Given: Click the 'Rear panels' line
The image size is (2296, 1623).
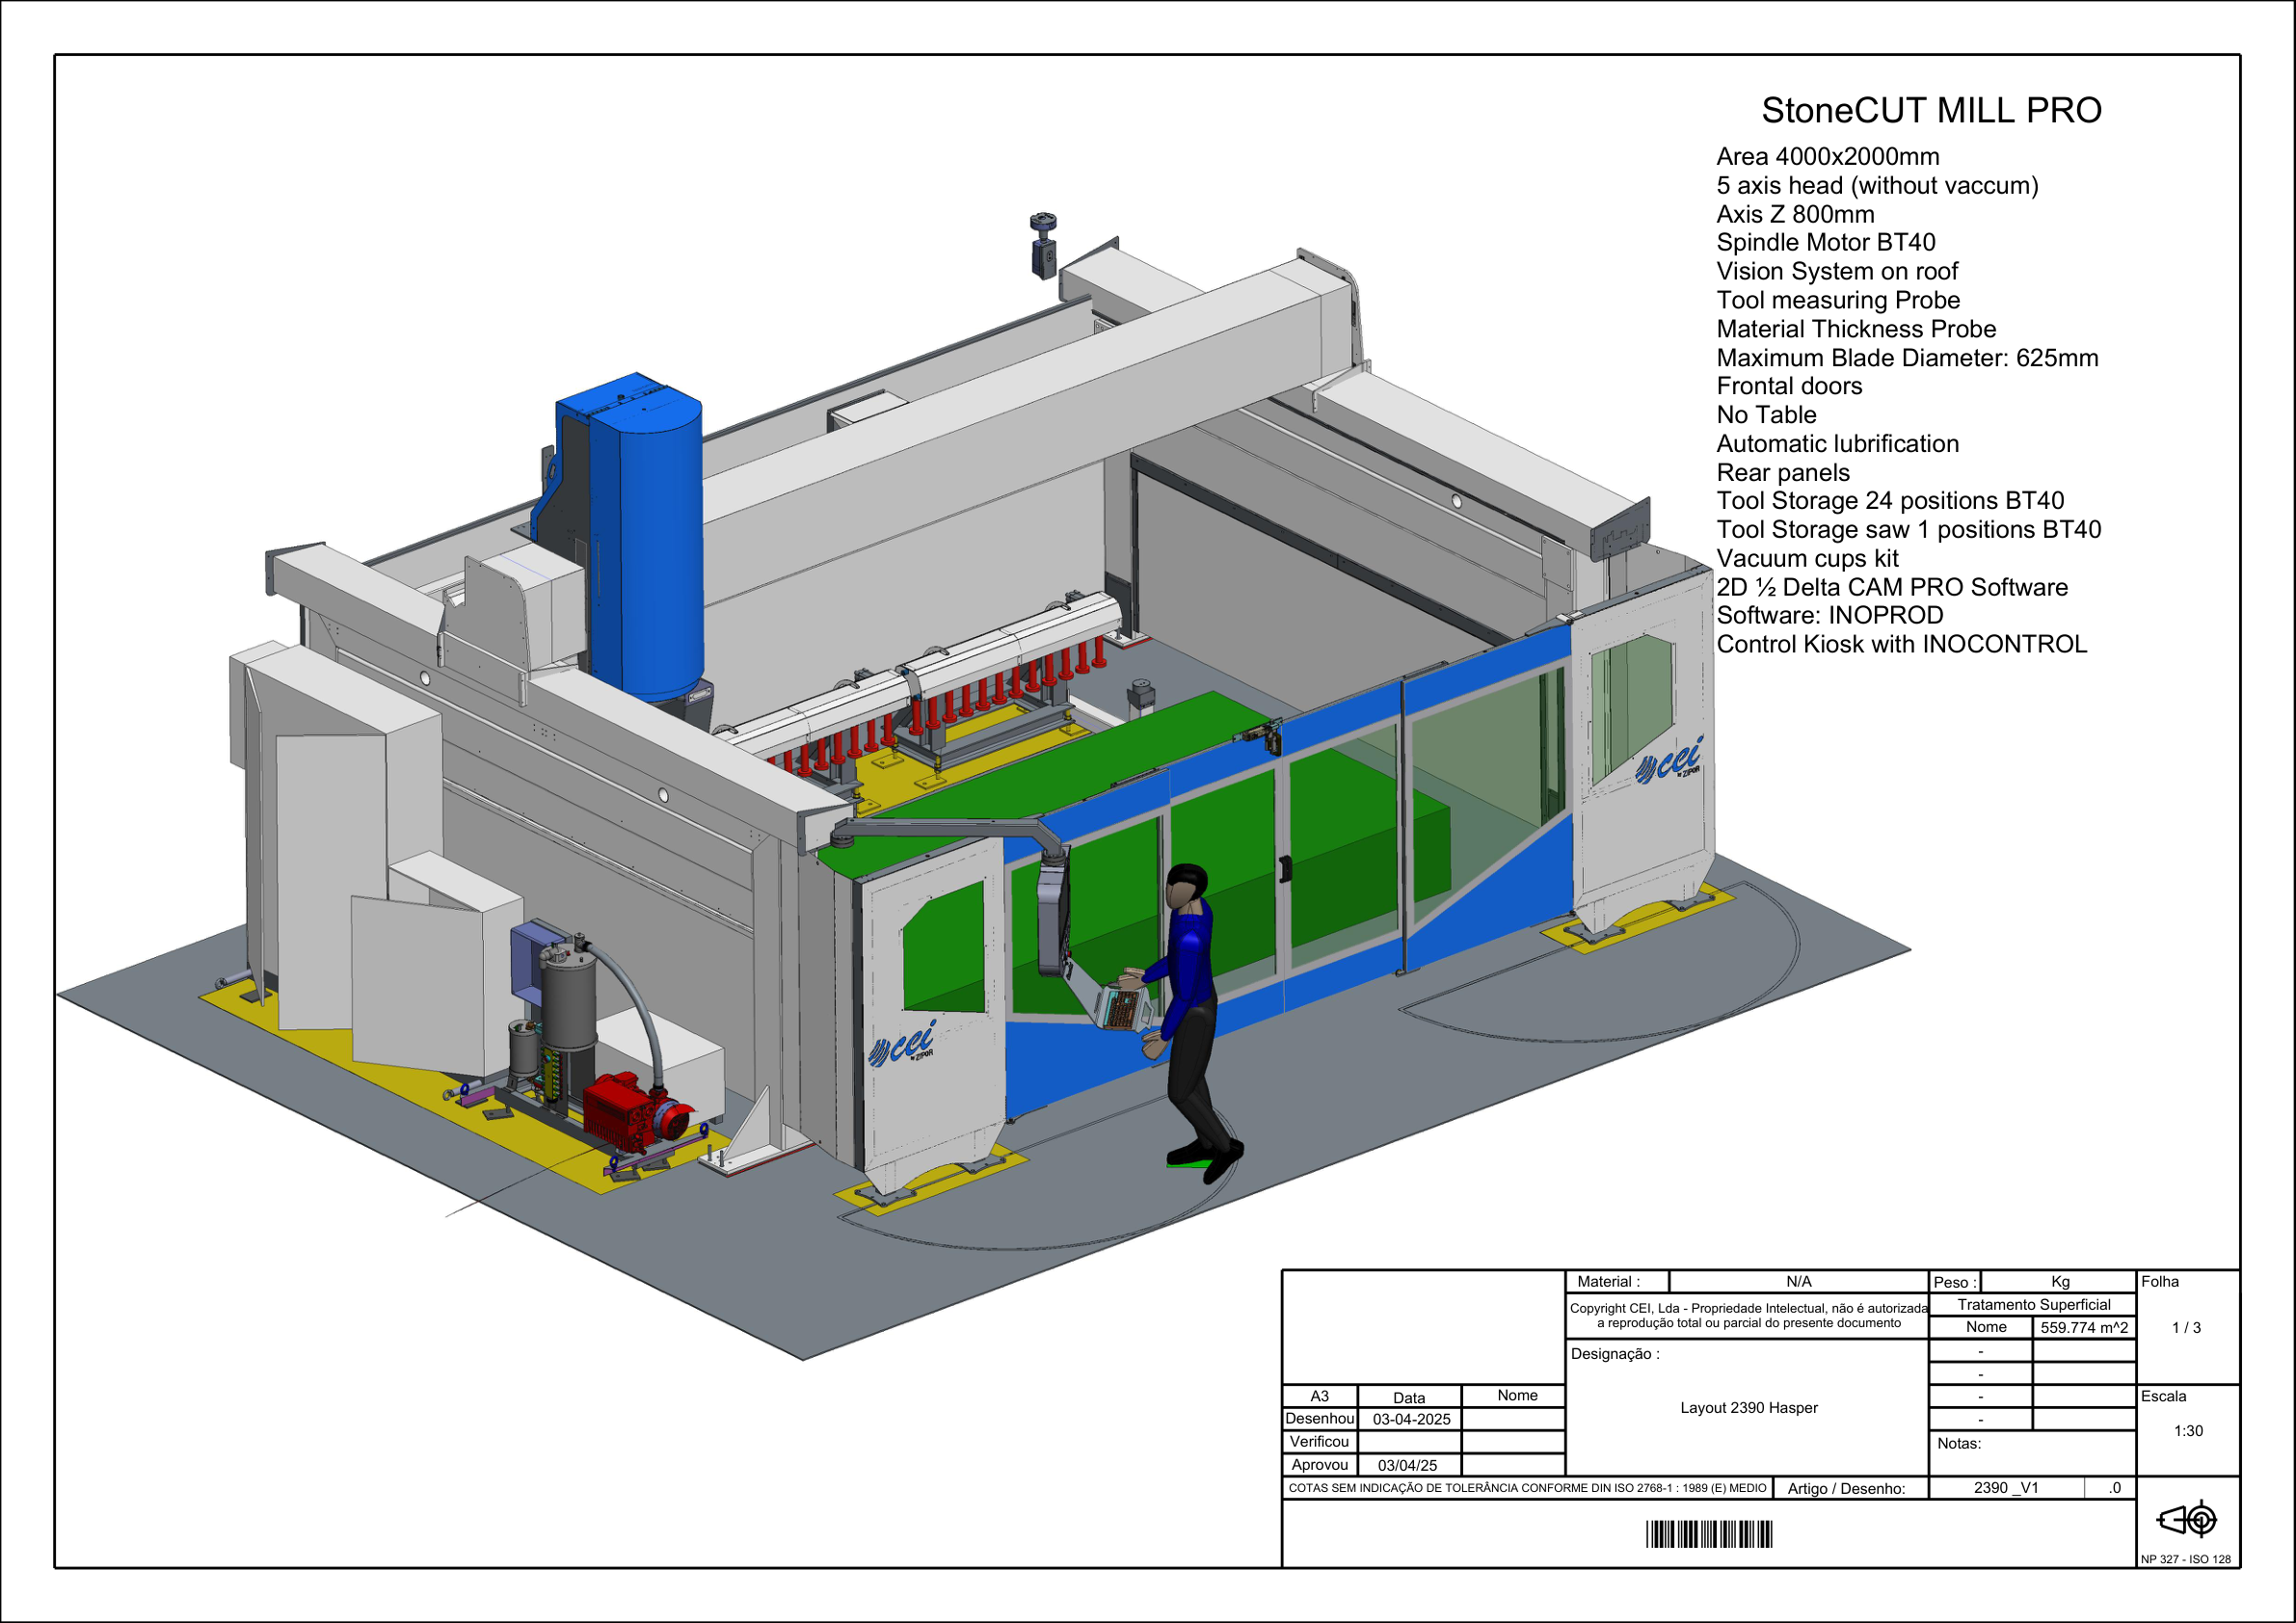Looking at the screenshot, I should click(x=1782, y=473).
